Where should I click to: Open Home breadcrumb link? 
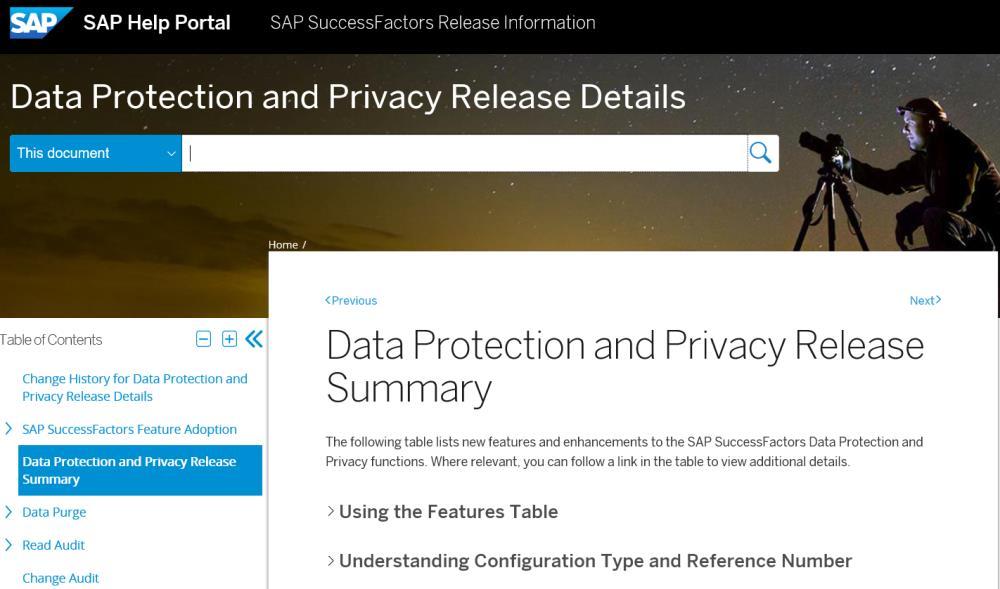click(x=283, y=245)
